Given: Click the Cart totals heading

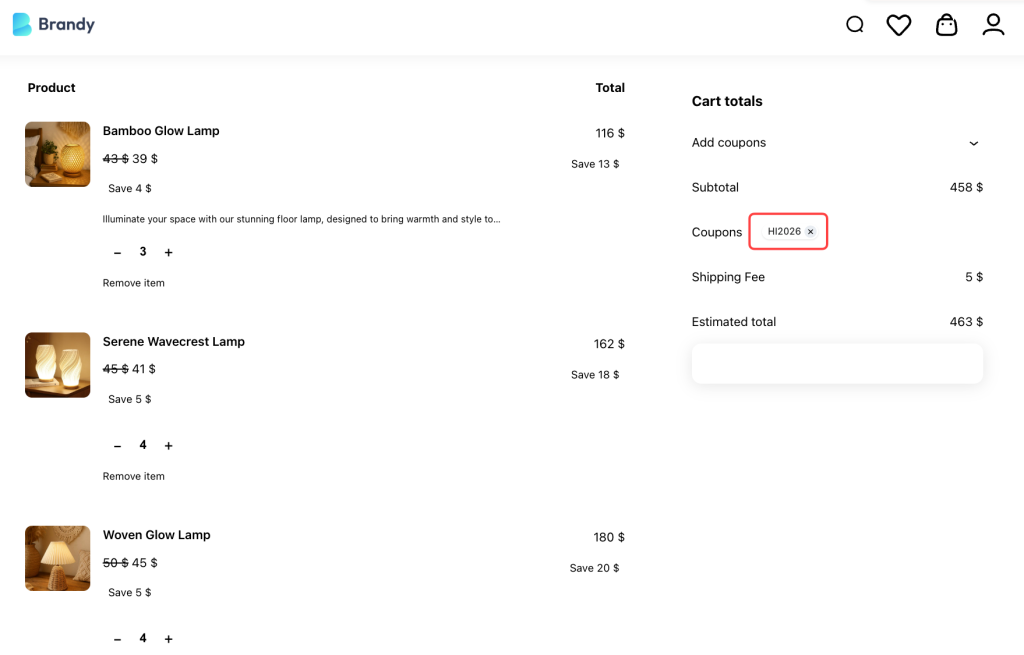Looking at the screenshot, I should click(727, 101).
